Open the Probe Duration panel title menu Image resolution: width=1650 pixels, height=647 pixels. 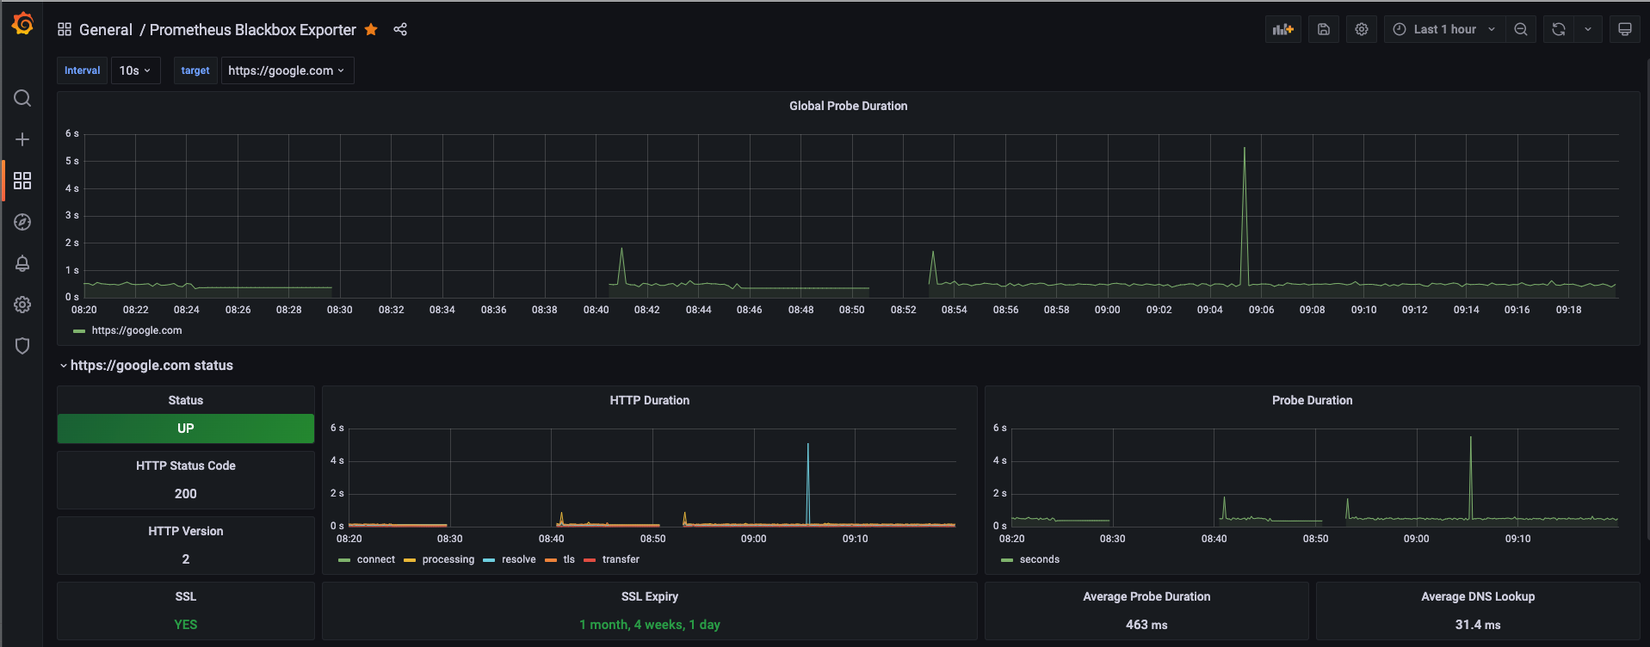(1312, 400)
